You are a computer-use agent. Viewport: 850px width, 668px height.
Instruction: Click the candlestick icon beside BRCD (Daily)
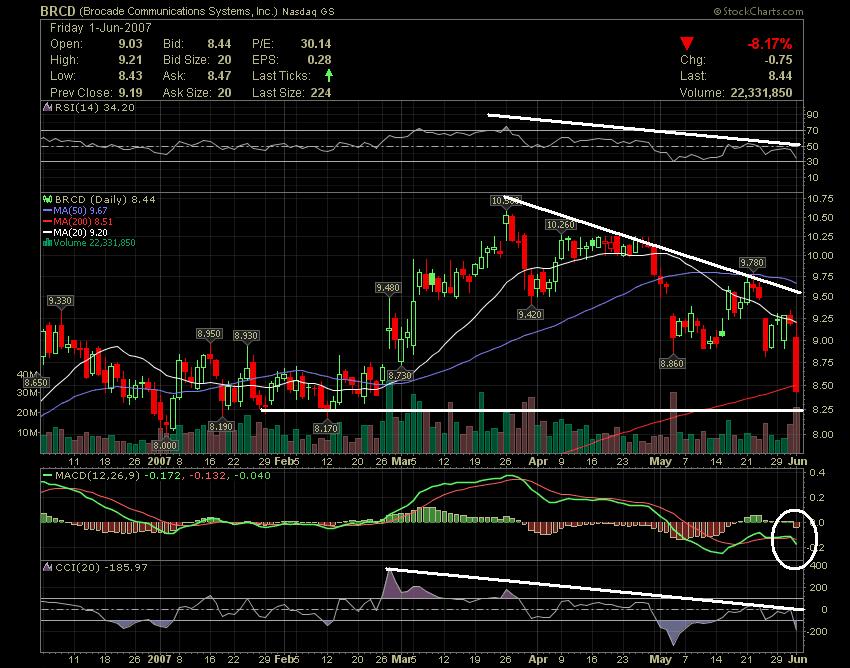pos(48,200)
